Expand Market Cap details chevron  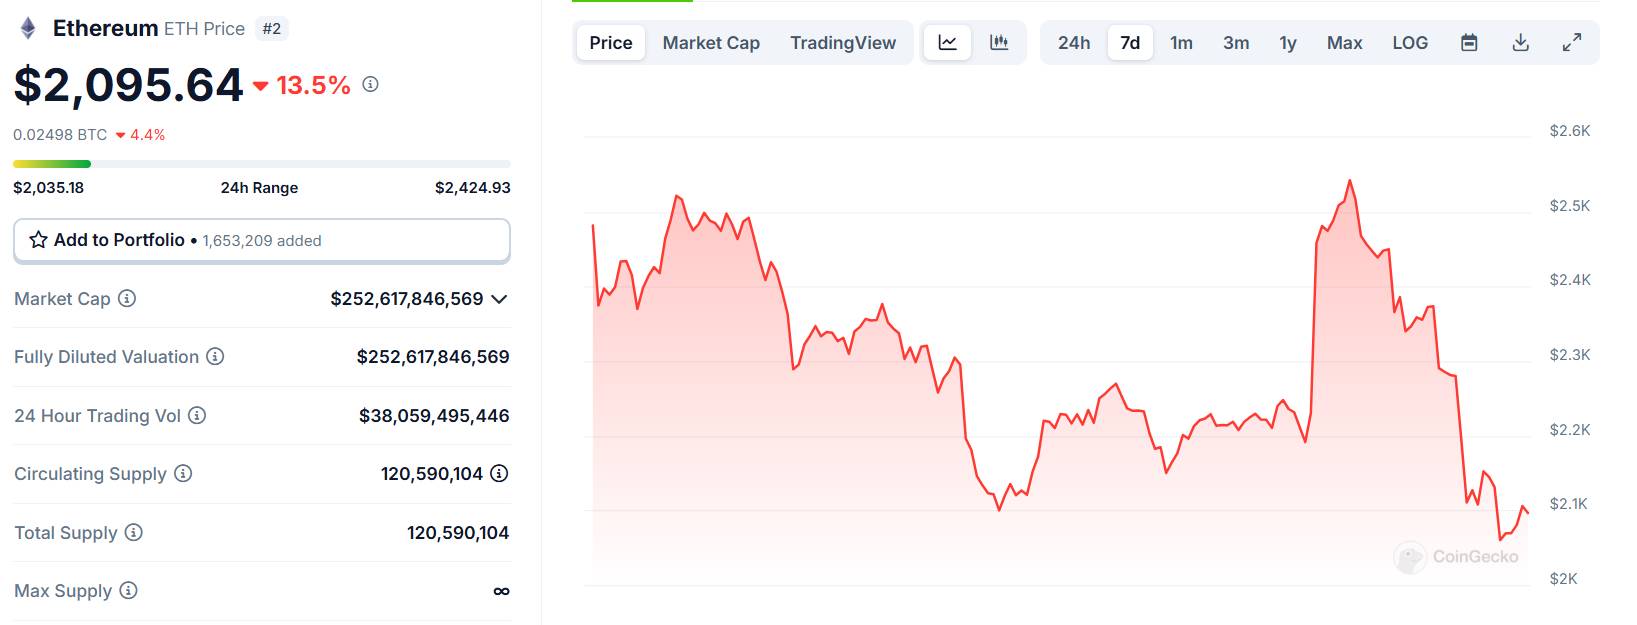pyautogui.click(x=500, y=299)
